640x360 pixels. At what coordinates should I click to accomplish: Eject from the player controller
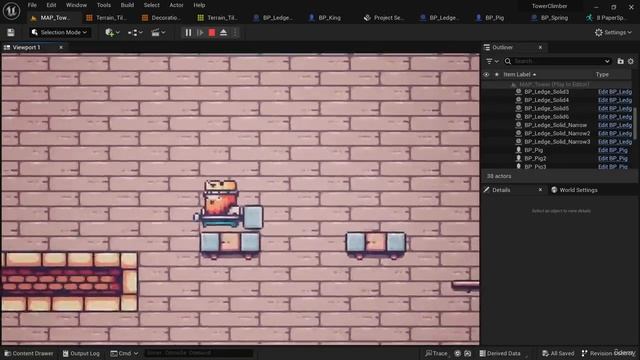[223, 33]
